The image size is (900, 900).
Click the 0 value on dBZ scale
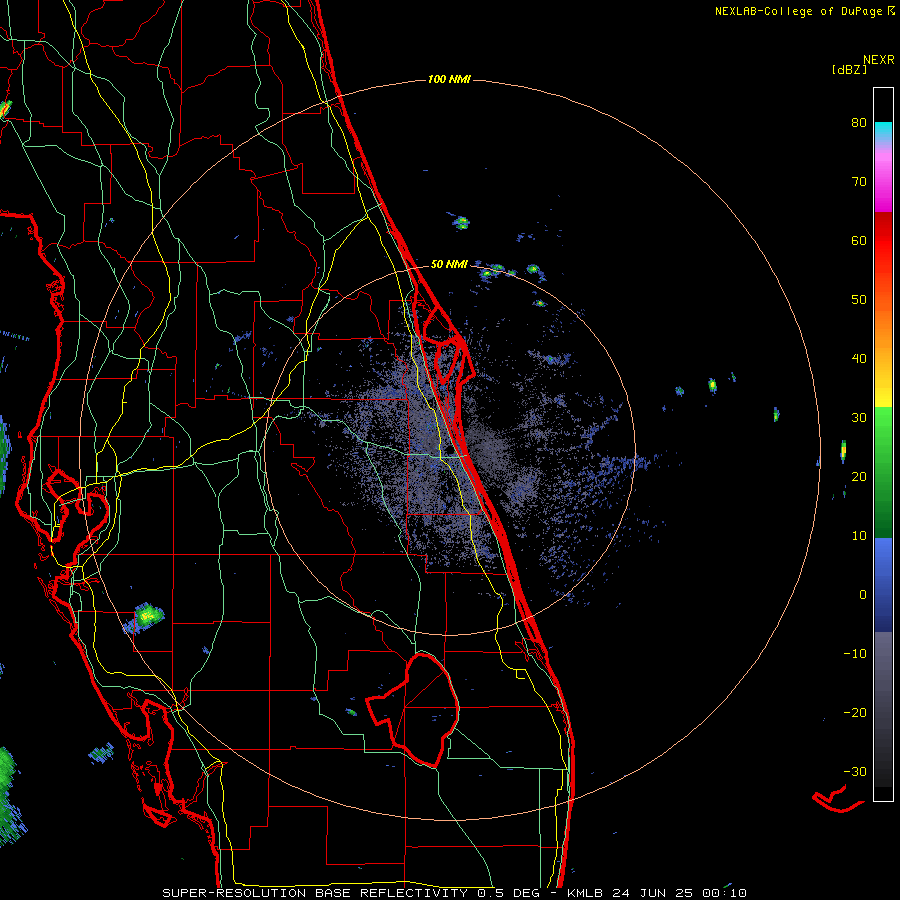863,595
